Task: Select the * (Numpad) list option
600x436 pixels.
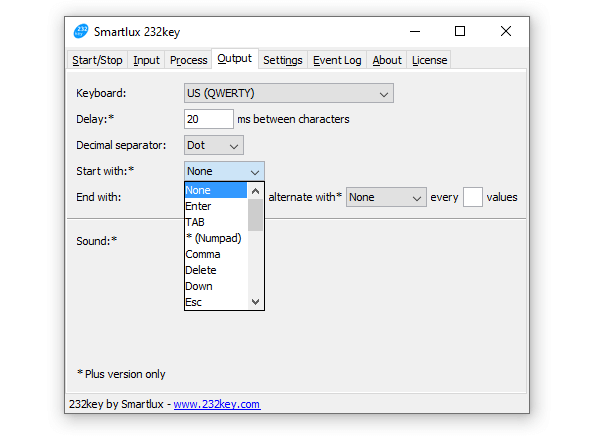Action: click(212, 238)
